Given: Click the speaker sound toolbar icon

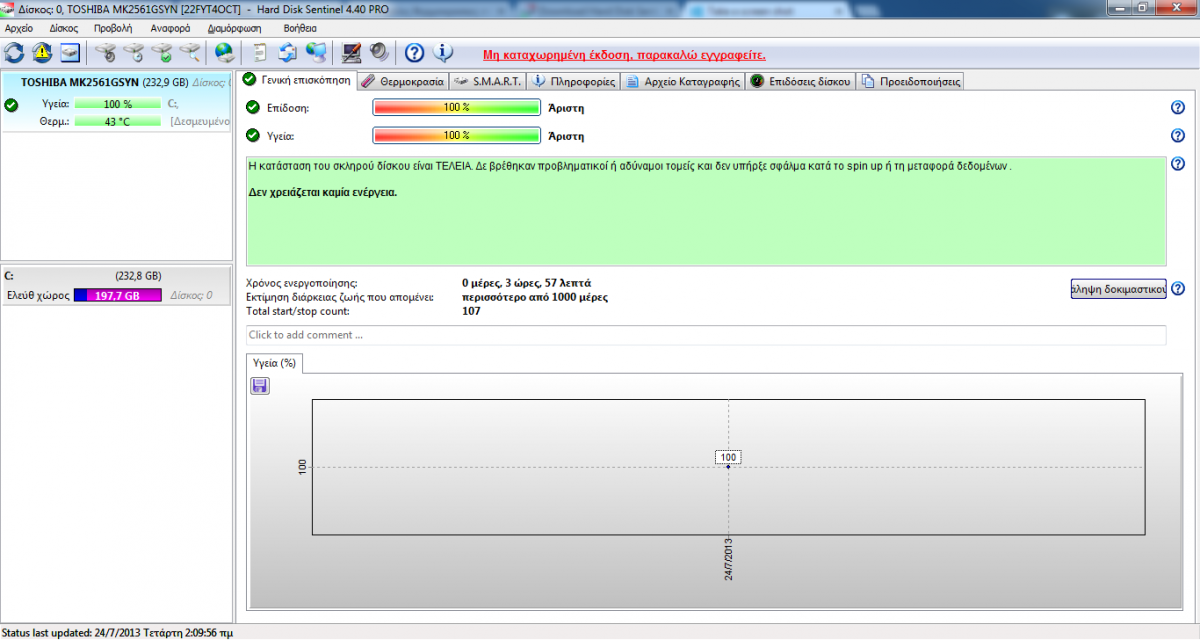Looking at the screenshot, I should point(379,52).
